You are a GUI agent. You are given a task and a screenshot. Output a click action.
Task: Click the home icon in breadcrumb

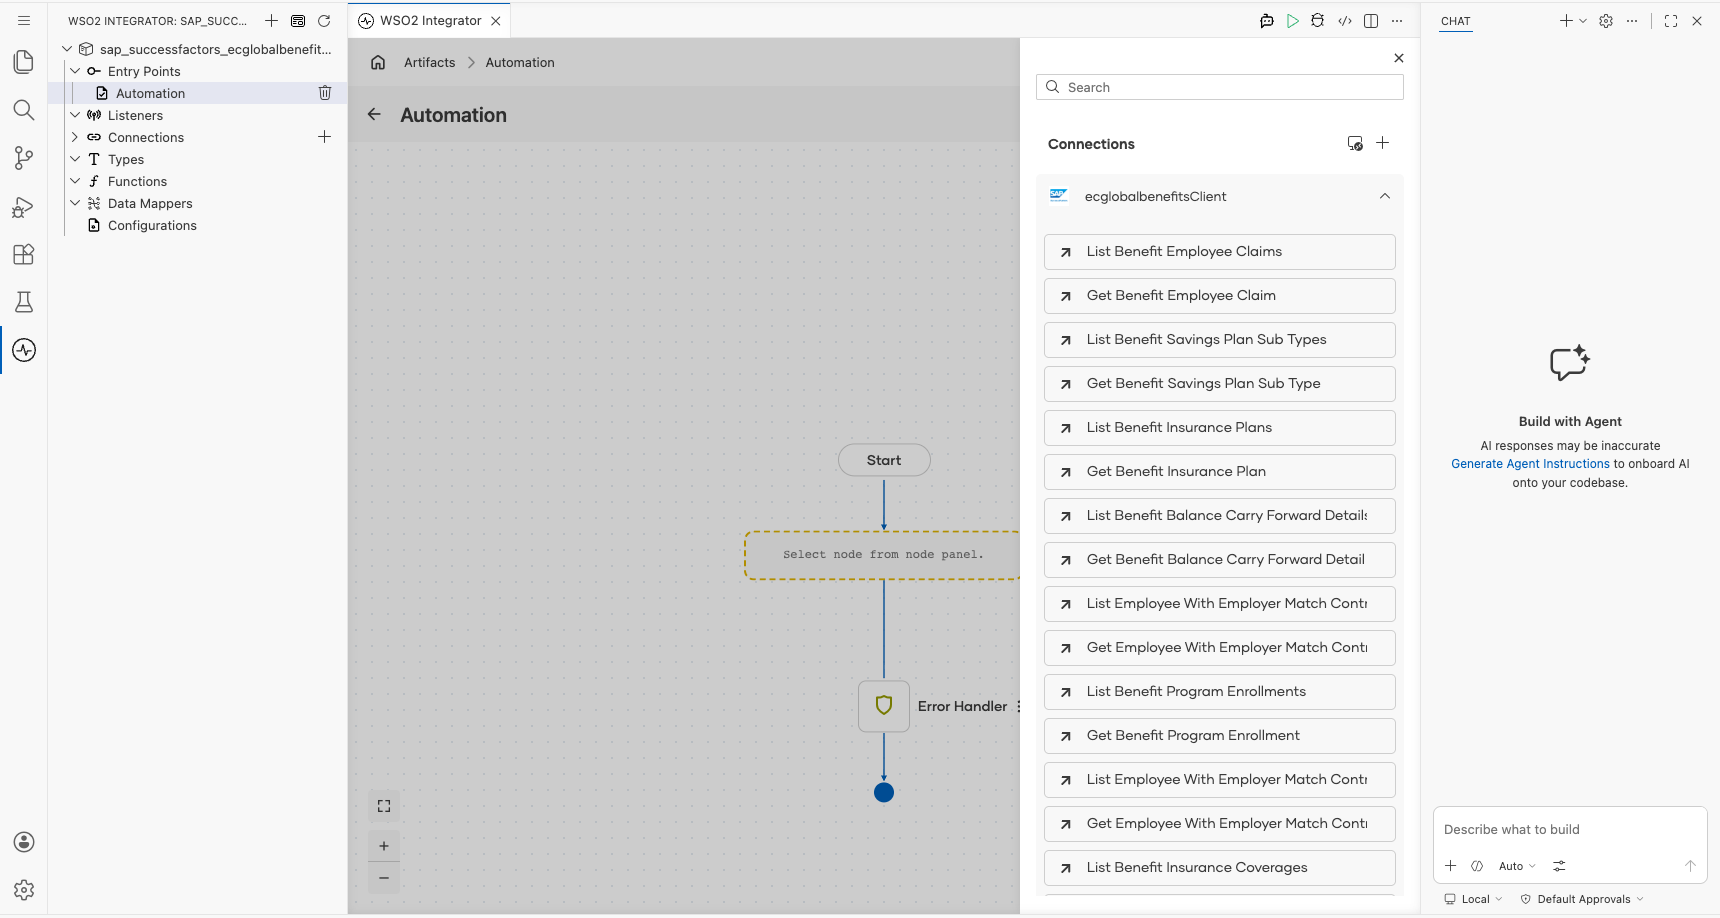(x=378, y=62)
